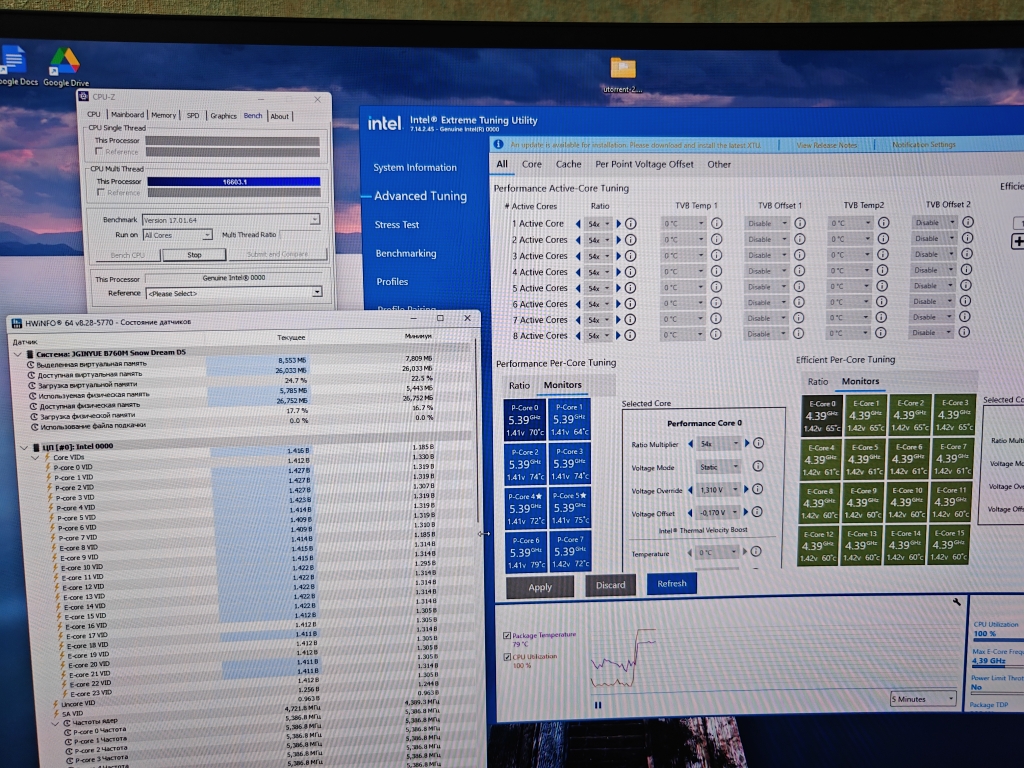Switch Efficient Per-Core Tuning to Ratio tab

click(x=818, y=381)
